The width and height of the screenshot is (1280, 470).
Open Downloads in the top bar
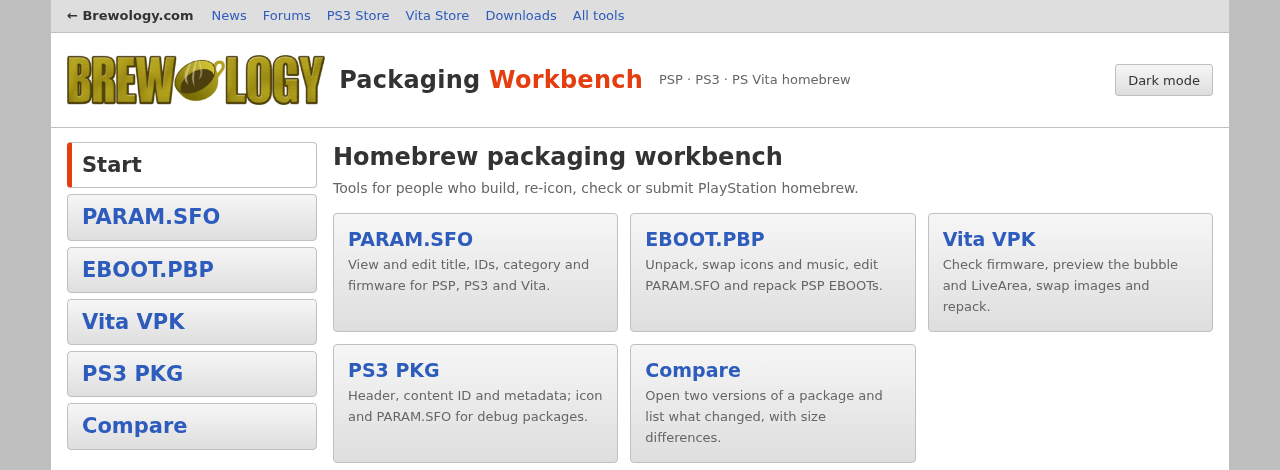point(521,16)
